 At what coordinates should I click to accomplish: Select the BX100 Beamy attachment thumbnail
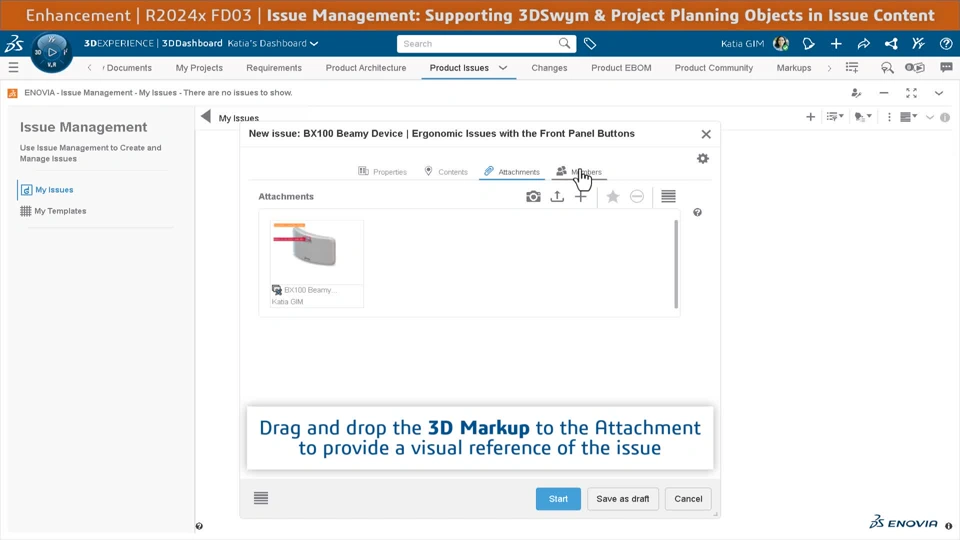click(317, 263)
